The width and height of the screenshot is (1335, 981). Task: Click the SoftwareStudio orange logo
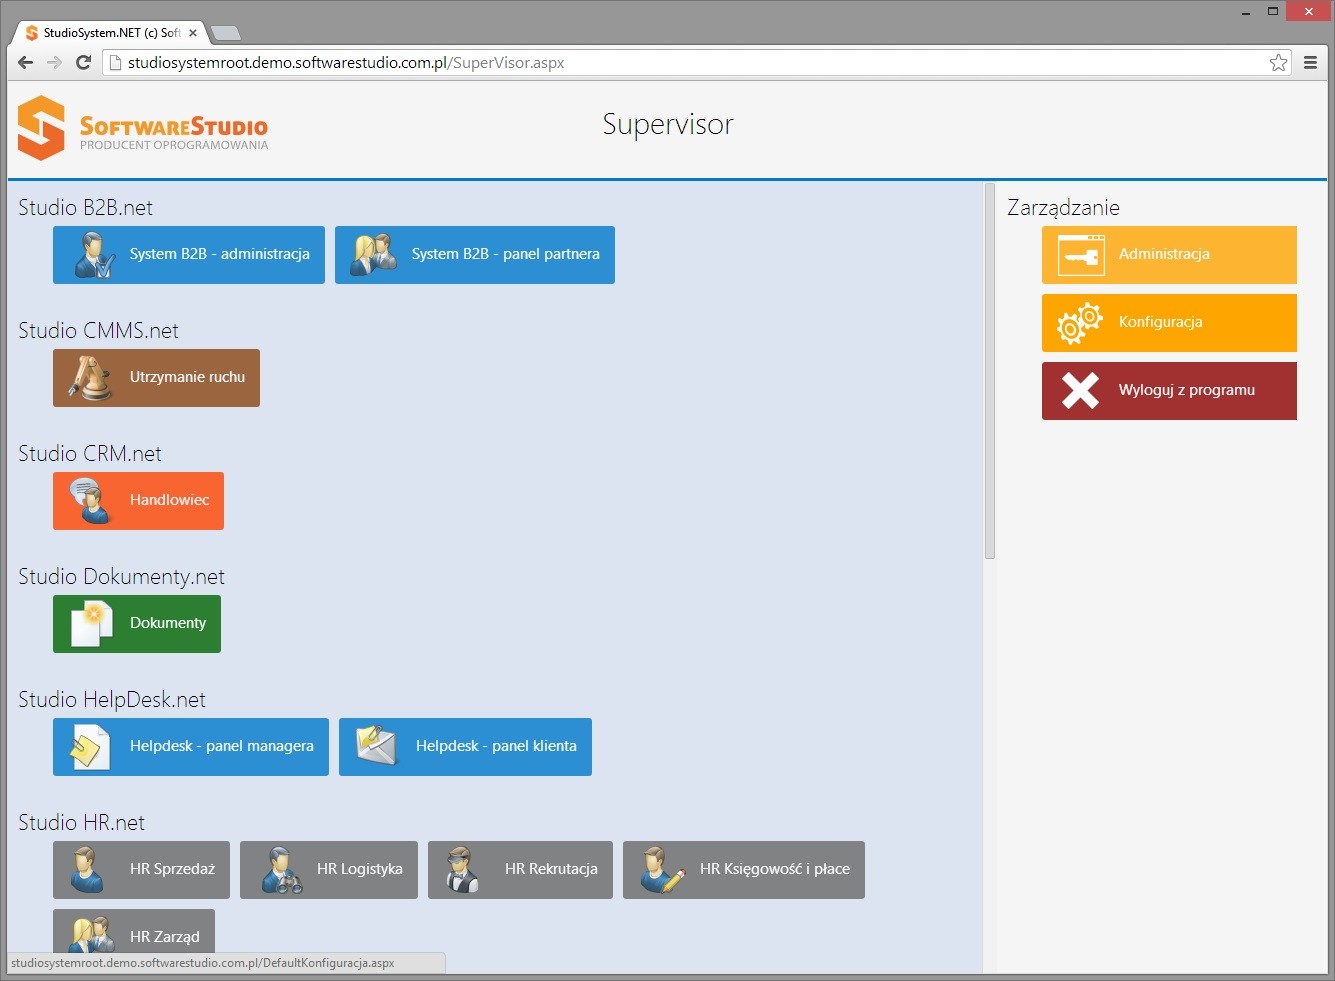coord(41,128)
